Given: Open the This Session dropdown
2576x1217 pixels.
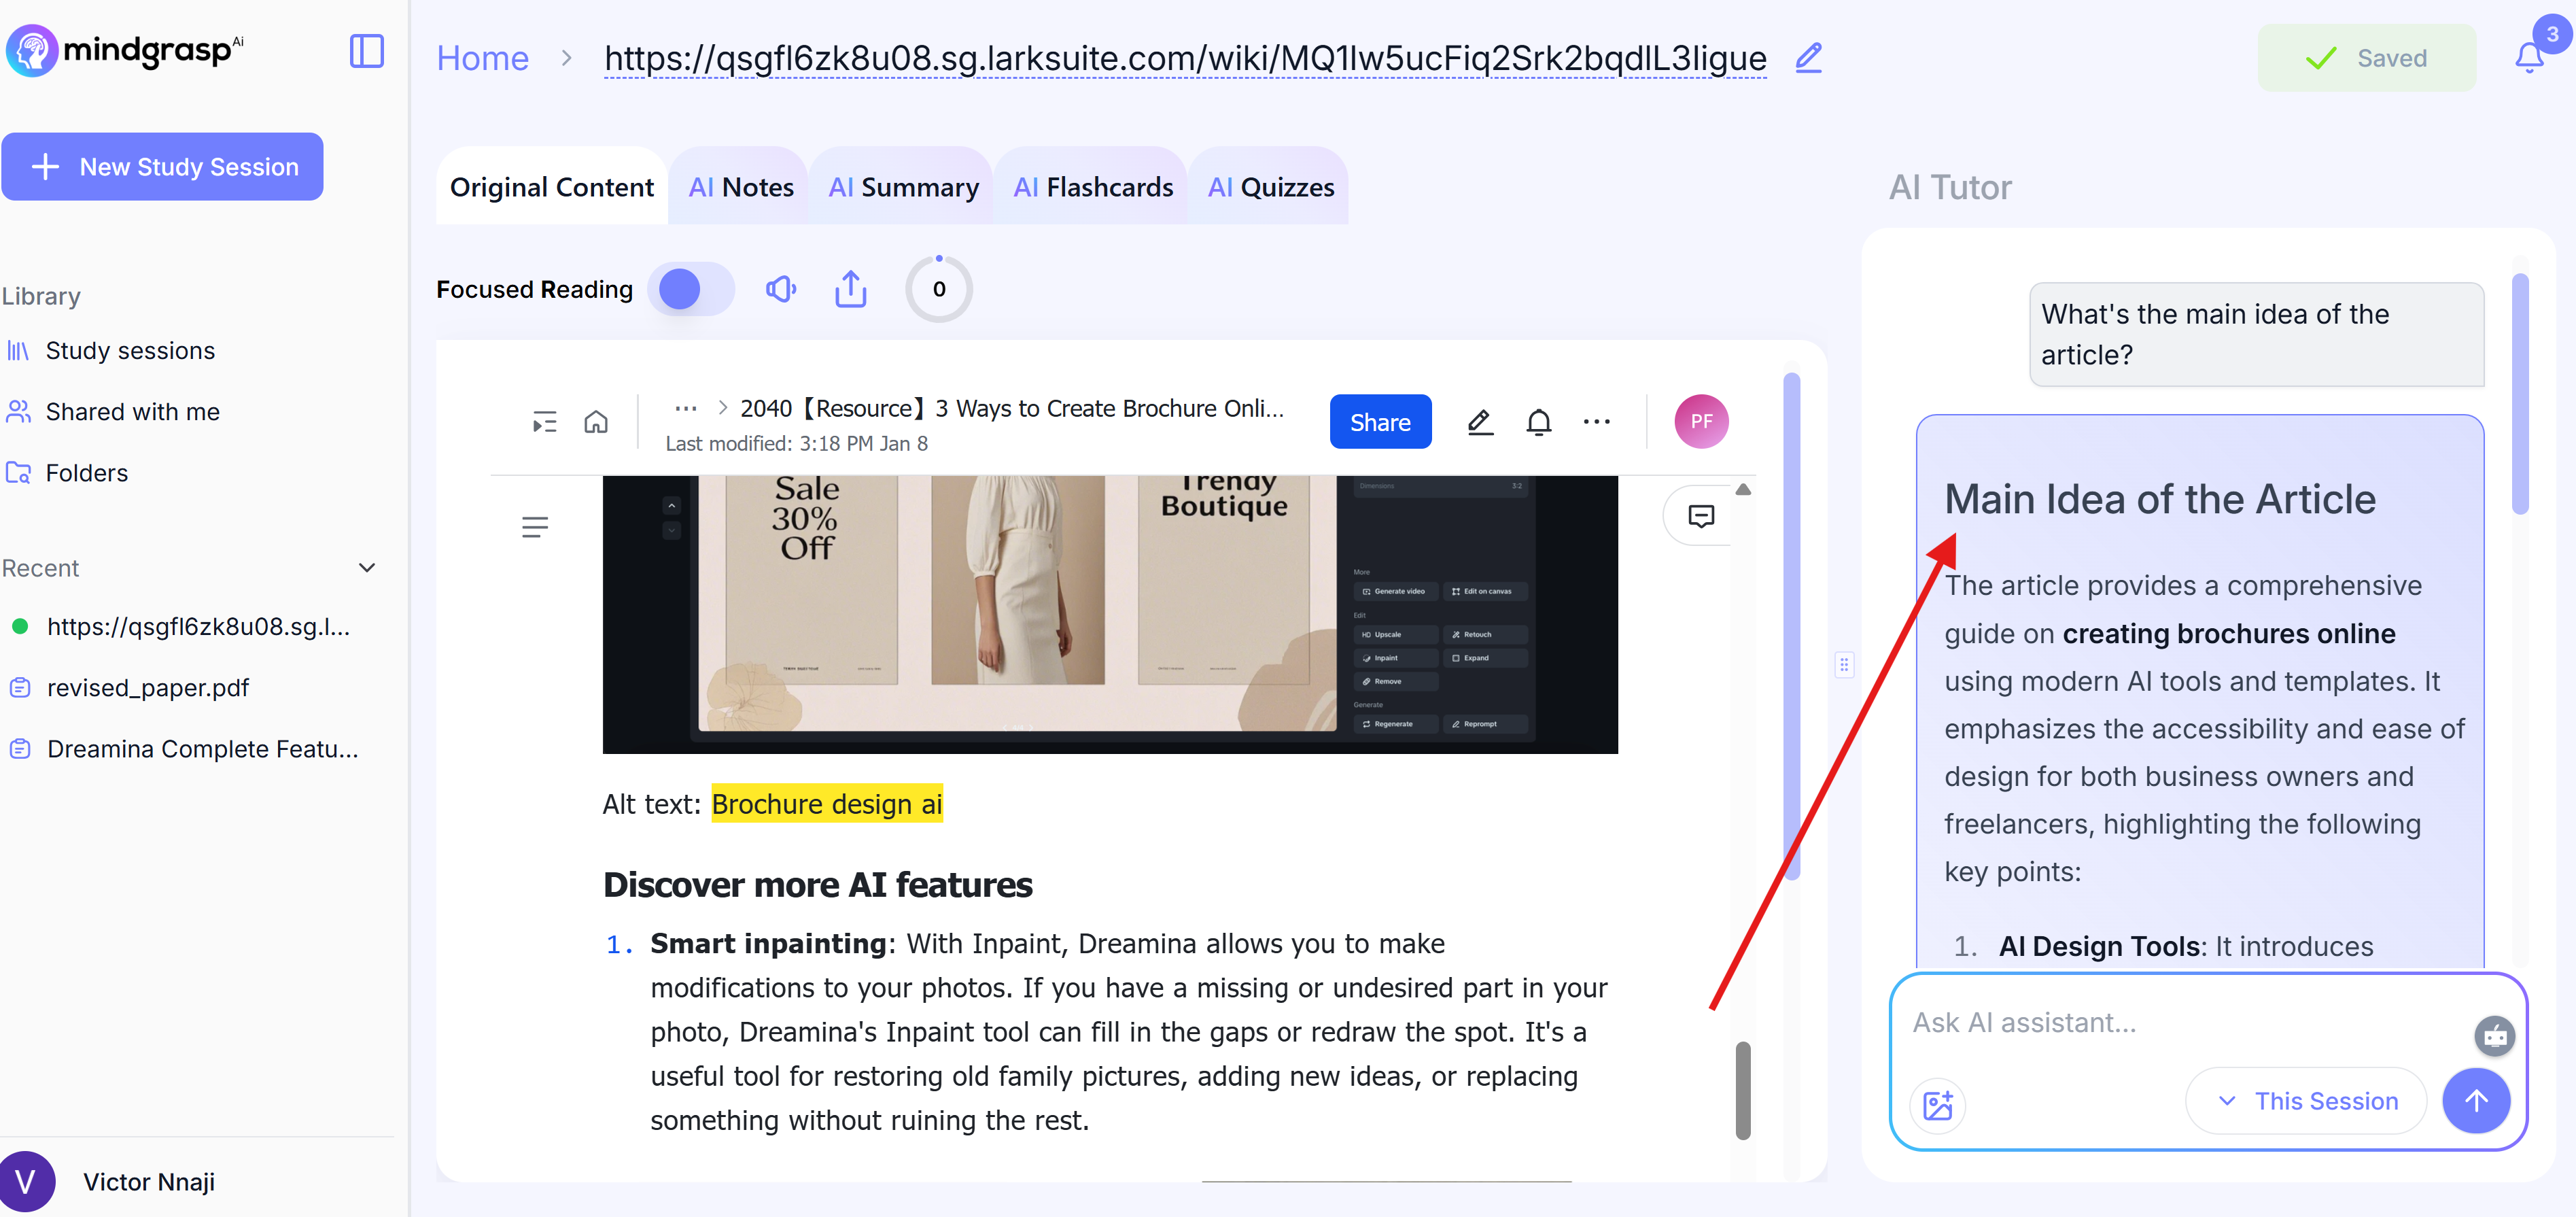Looking at the screenshot, I should point(2306,1100).
